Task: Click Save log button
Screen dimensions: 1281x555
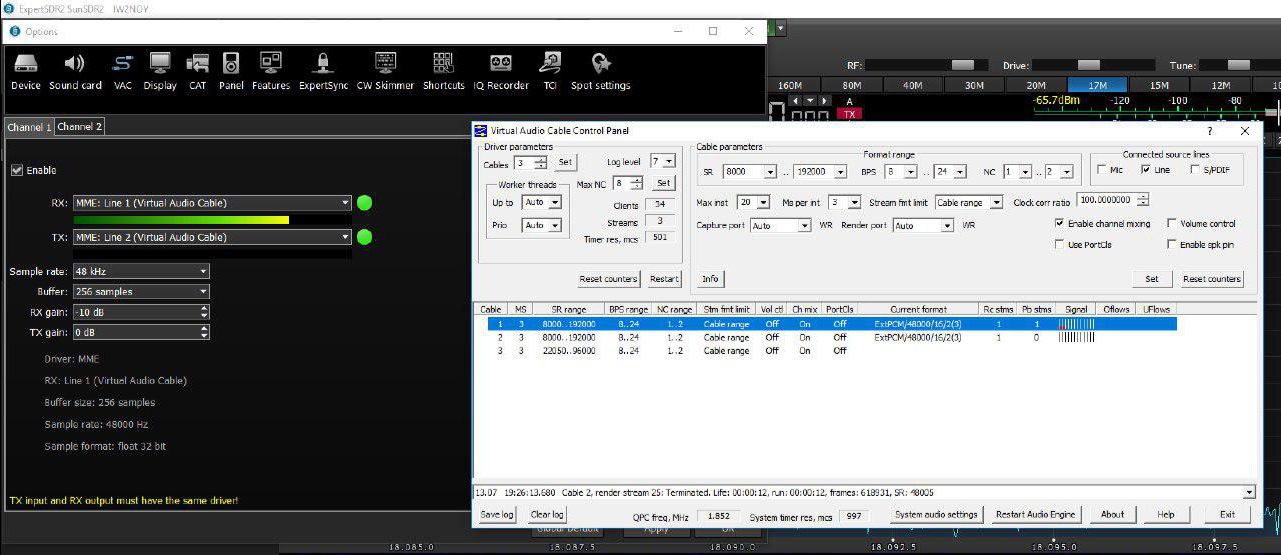Action: point(497,514)
